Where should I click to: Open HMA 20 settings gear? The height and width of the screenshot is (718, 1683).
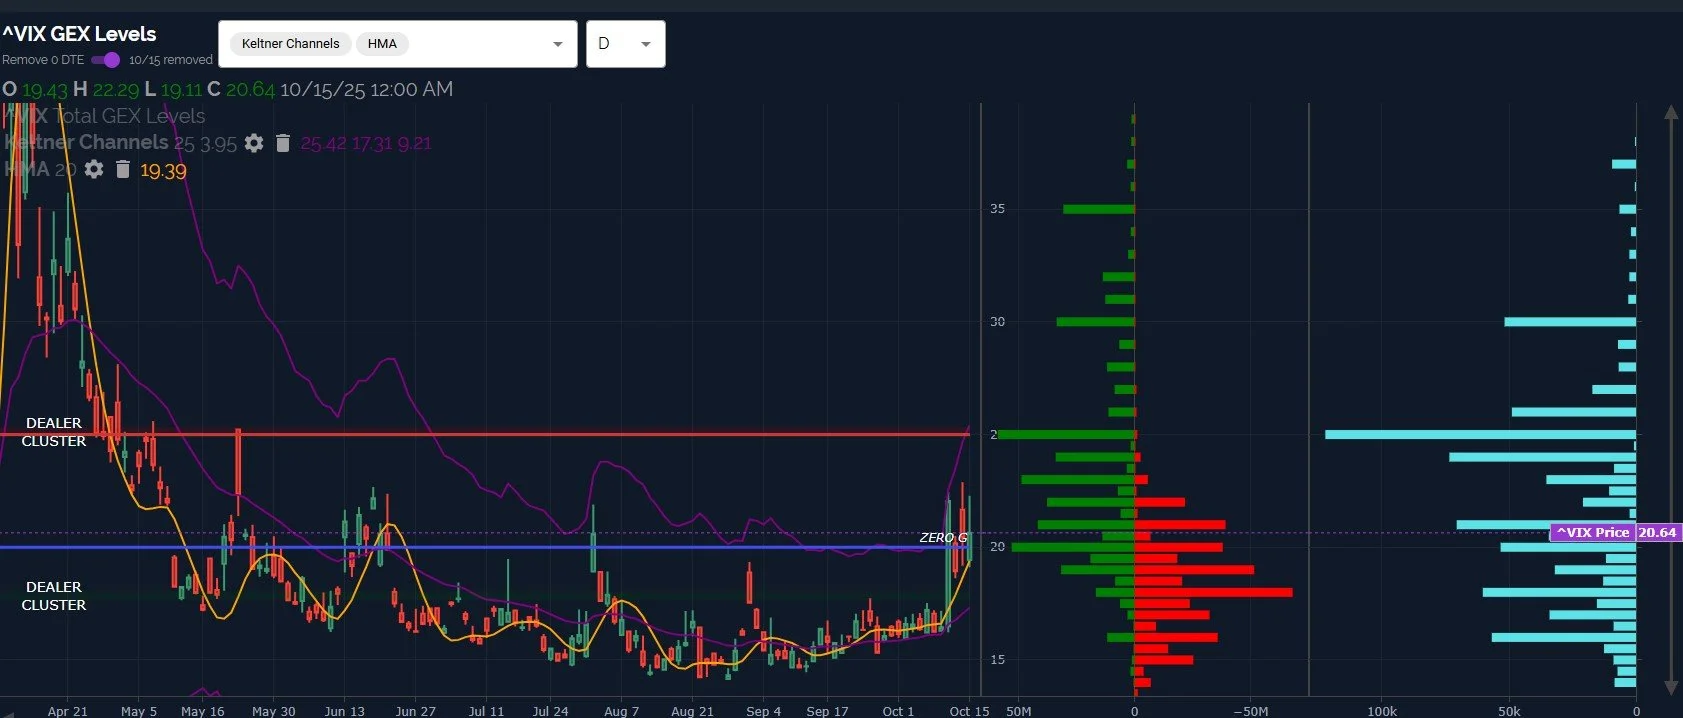(x=94, y=169)
